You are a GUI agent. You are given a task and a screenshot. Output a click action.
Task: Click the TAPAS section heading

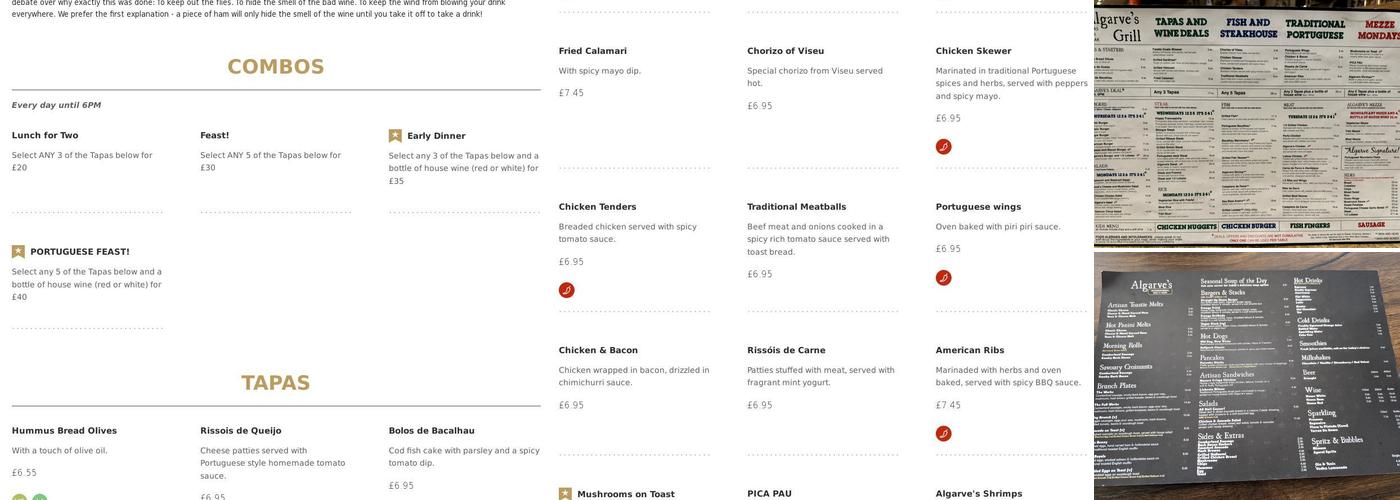coord(276,383)
